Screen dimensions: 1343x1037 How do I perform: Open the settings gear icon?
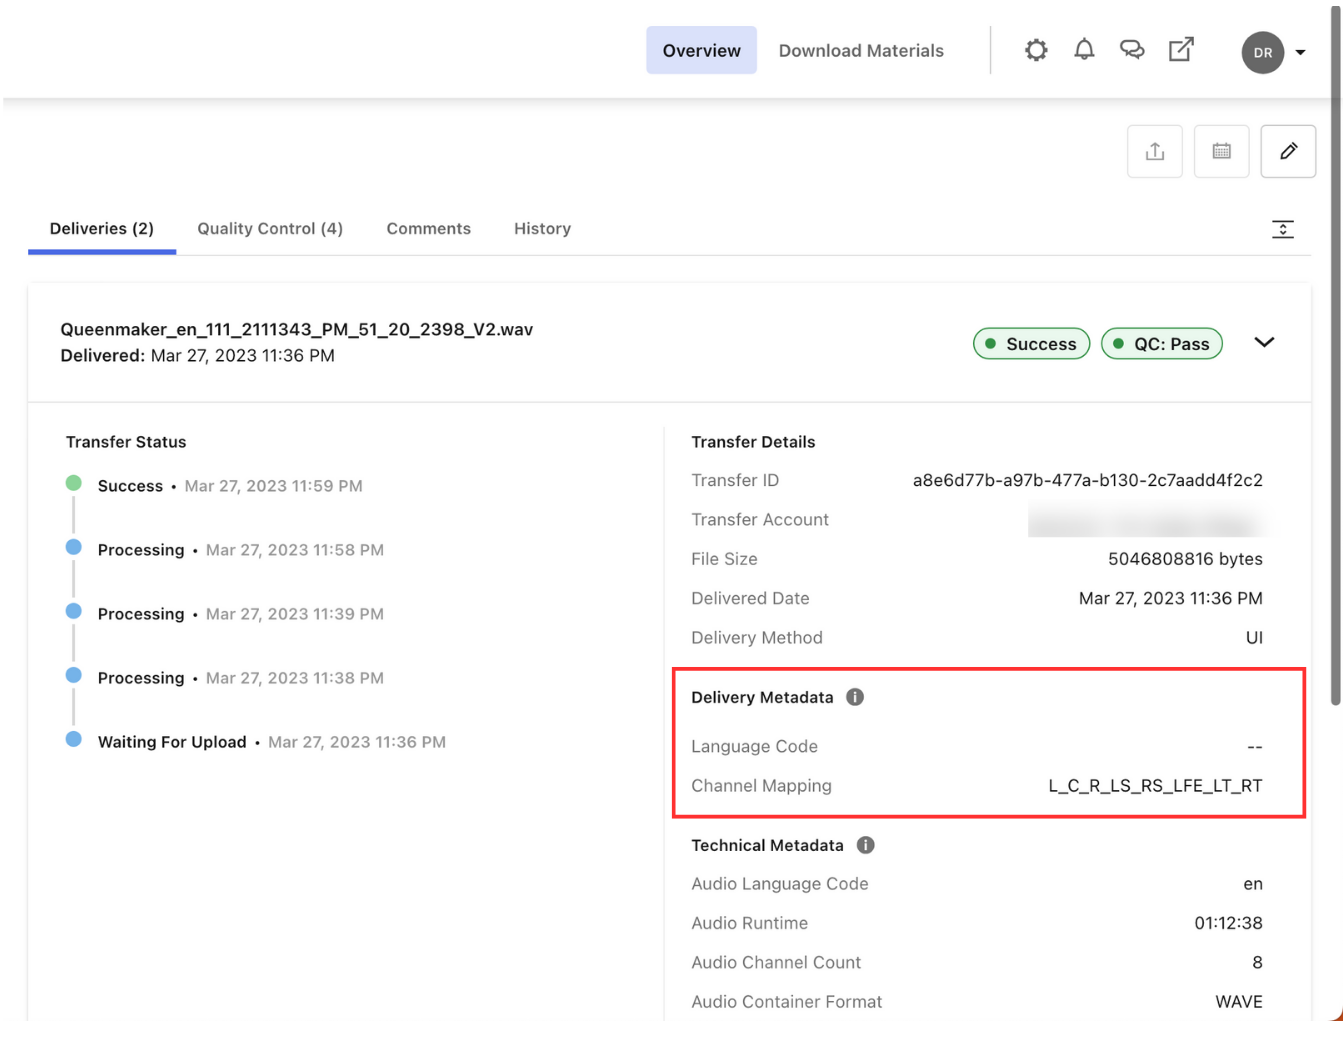(1036, 50)
